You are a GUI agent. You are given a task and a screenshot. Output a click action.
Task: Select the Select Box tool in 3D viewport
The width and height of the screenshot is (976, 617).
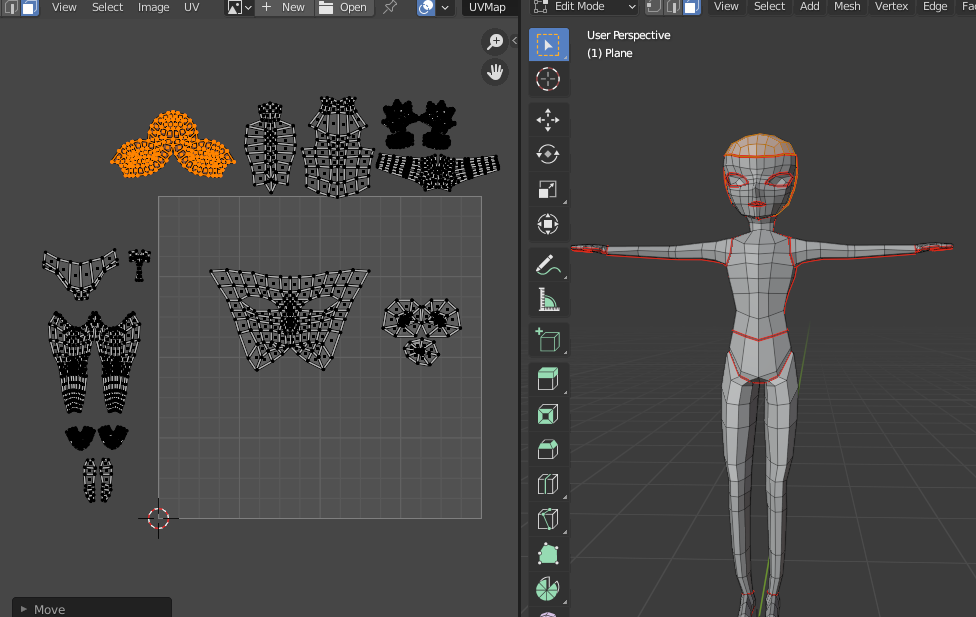tap(548, 45)
